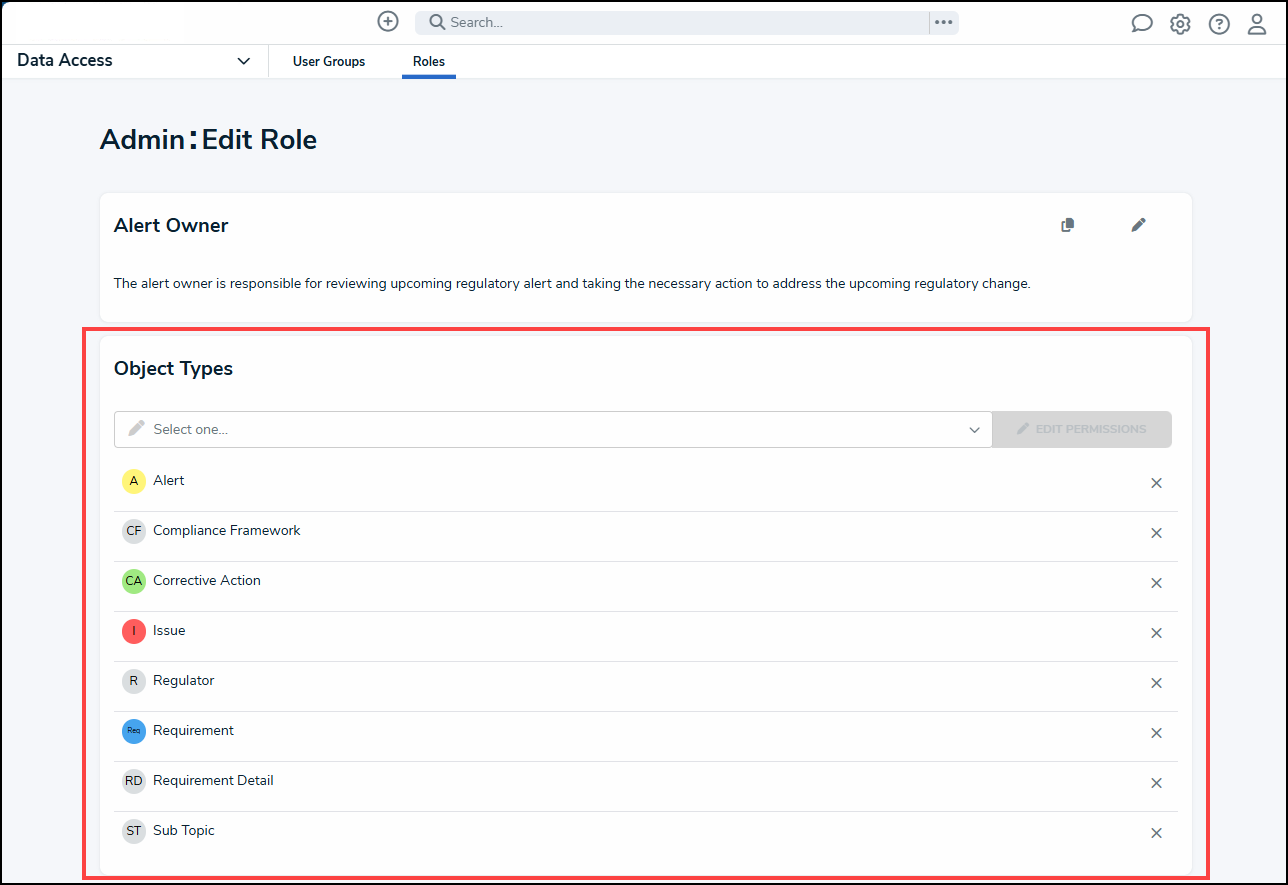Remove the Alert object type
The height and width of the screenshot is (885, 1288).
1156,483
